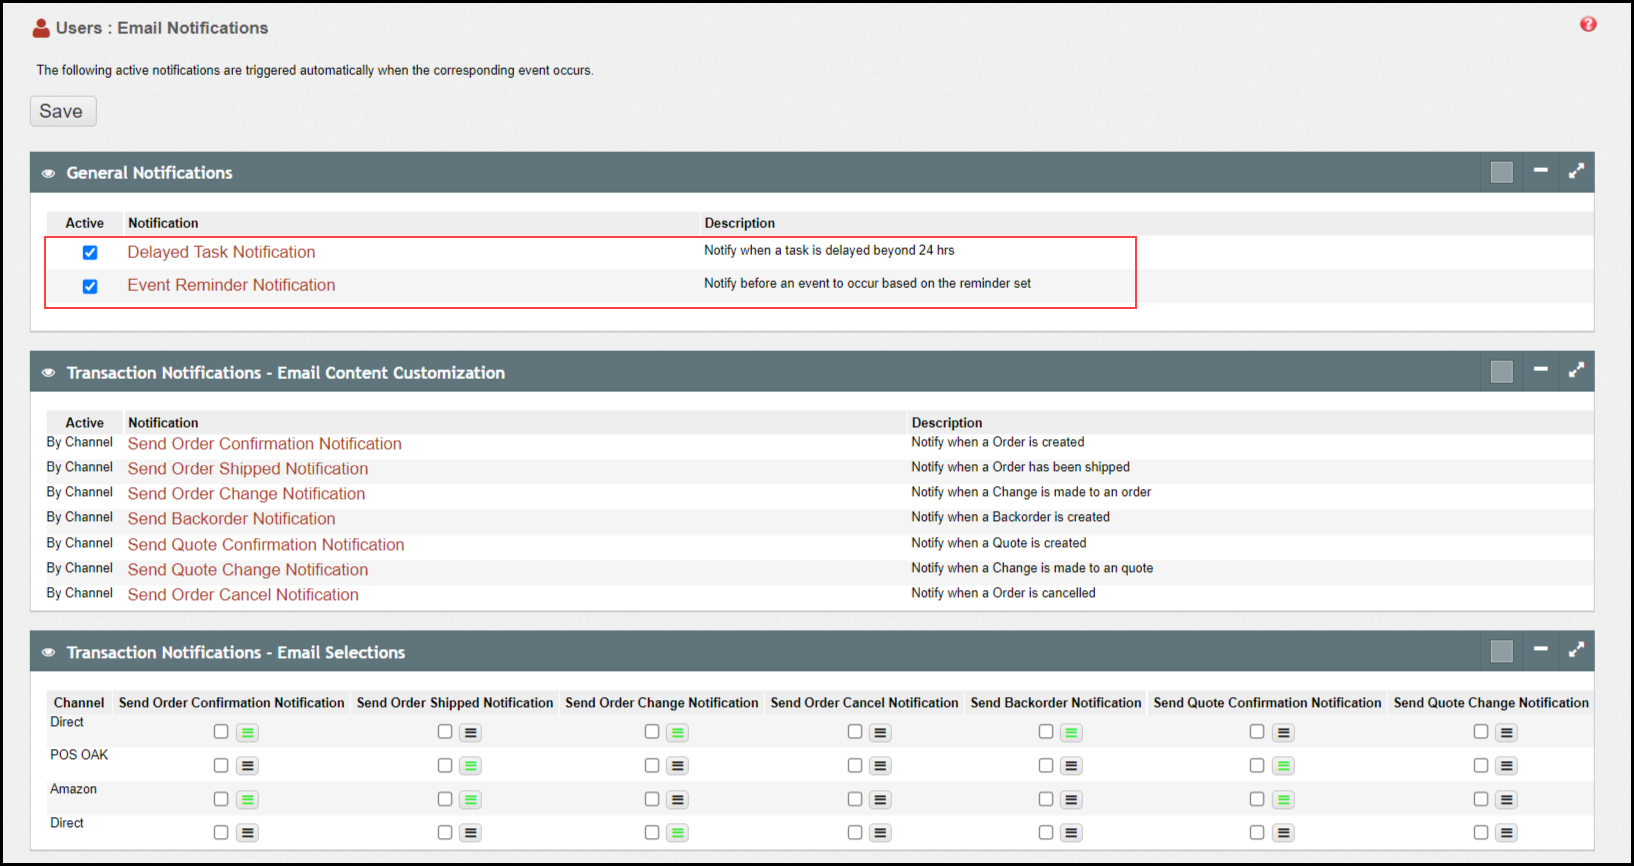Open POS OAK Order Change template list icon
1634x866 pixels.
(x=678, y=766)
